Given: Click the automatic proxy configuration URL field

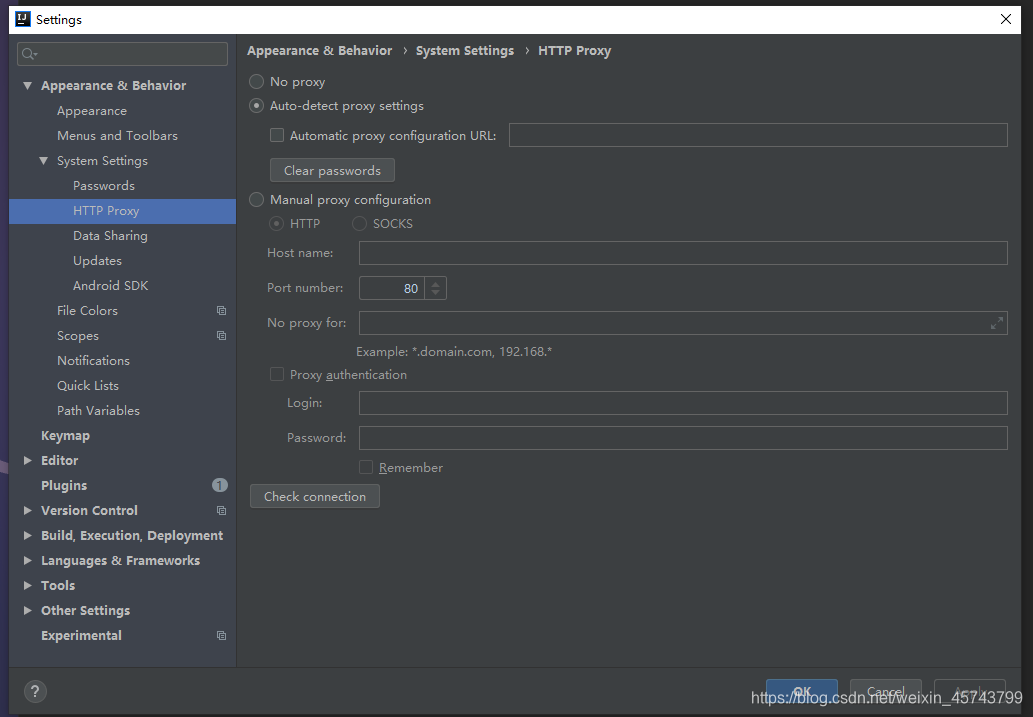Looking at the screenshot, I should point(758,135).
